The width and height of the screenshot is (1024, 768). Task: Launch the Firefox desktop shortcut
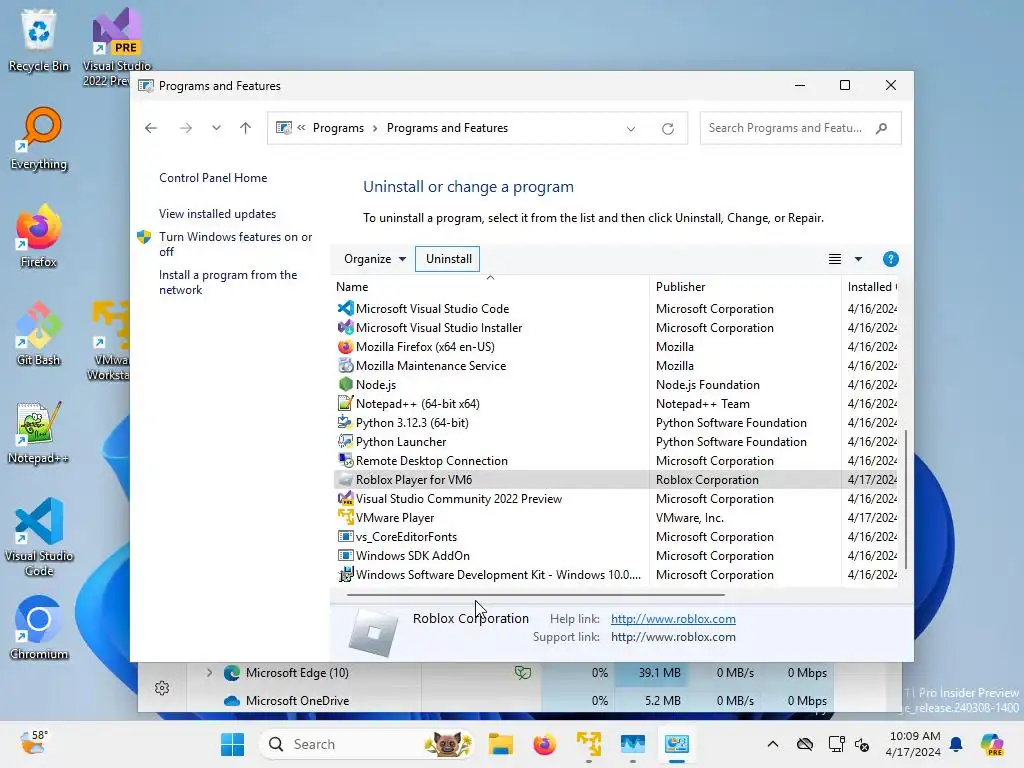[x=39, y=236]
